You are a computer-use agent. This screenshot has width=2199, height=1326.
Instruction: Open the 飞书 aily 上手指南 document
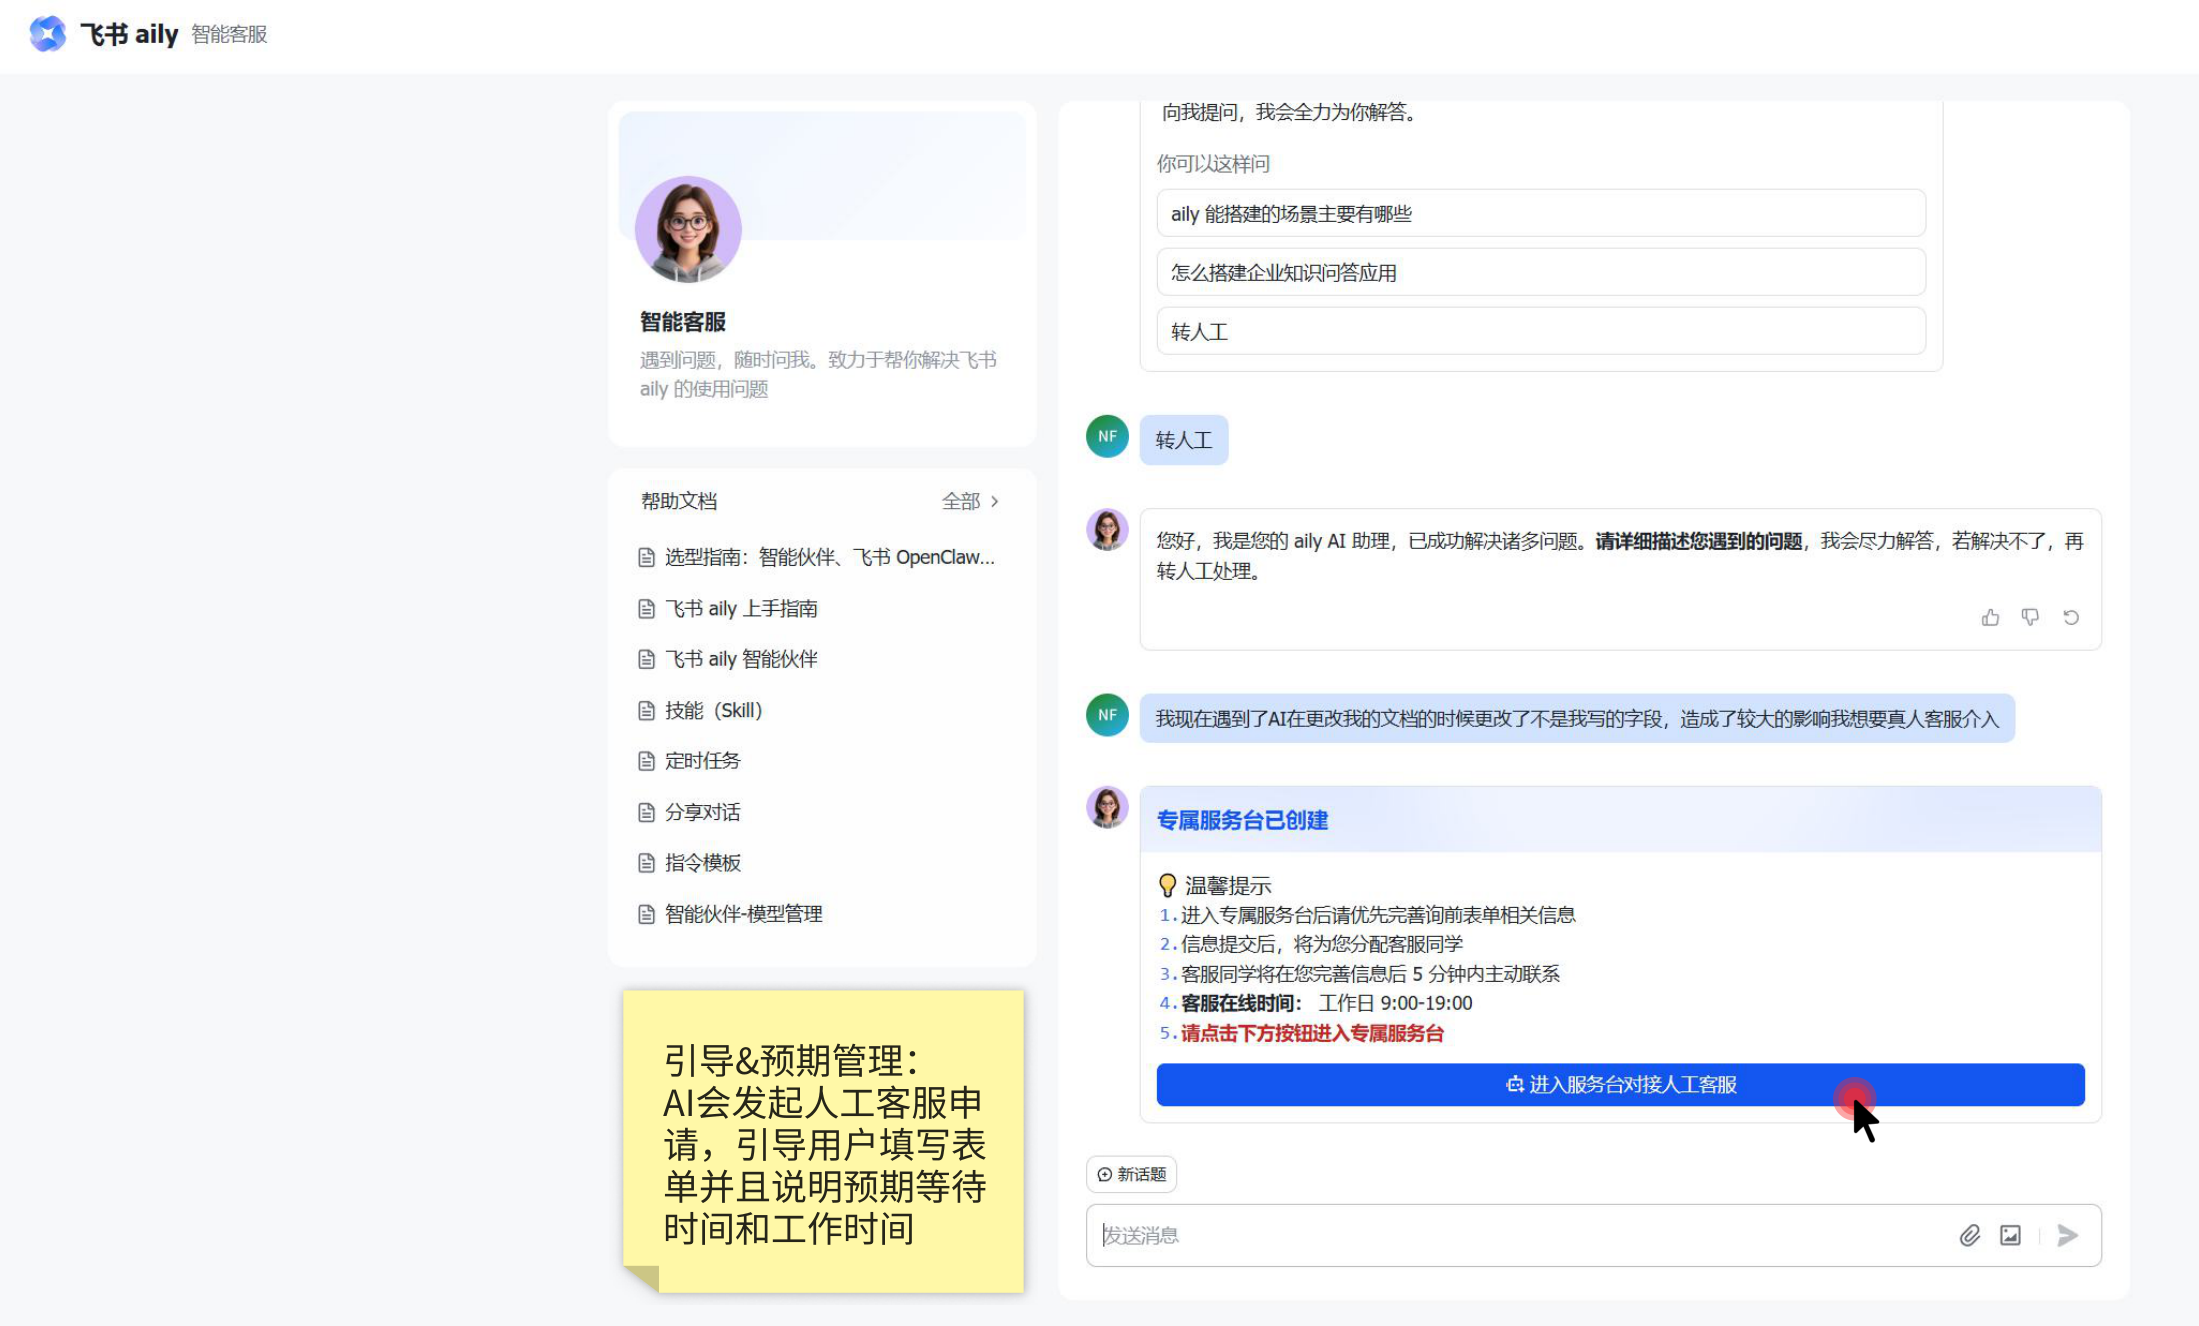pos(741,608)
